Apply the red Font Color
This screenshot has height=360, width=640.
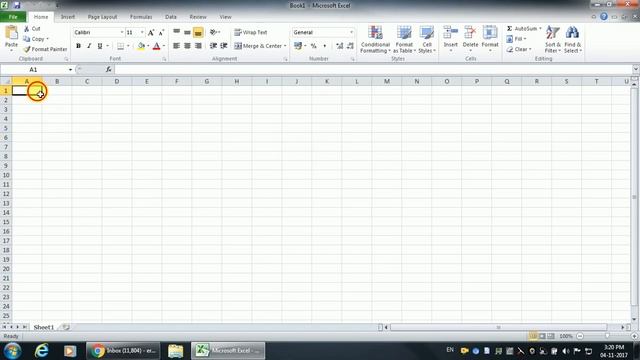156,46
